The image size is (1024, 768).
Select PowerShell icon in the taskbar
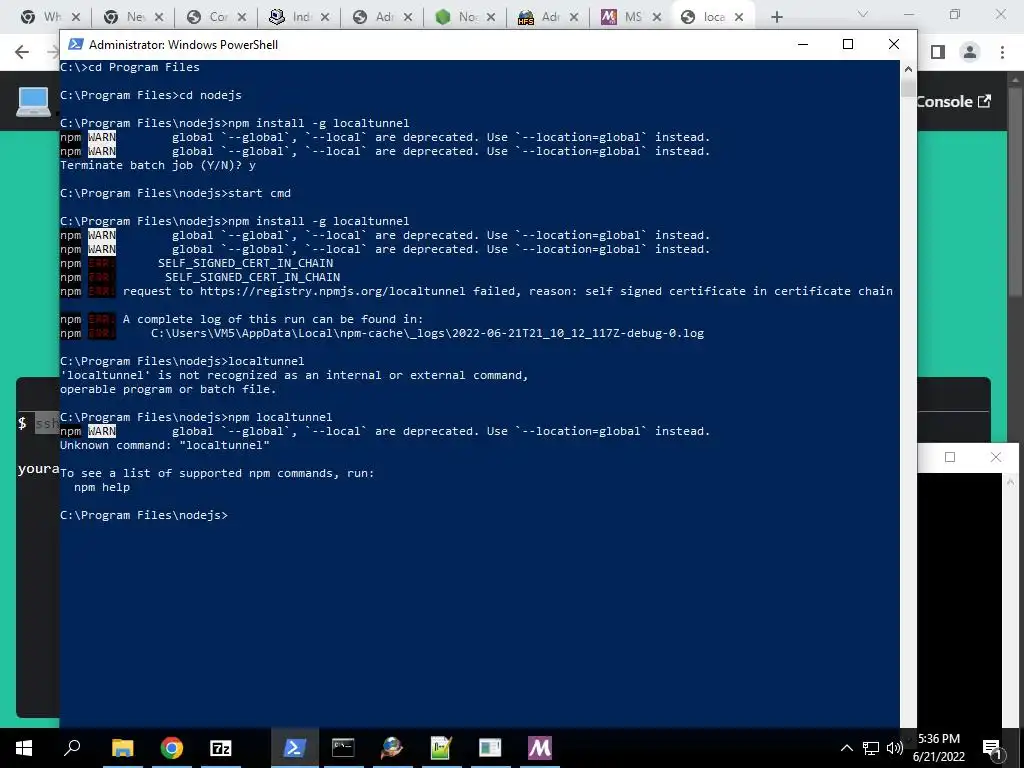point(295,748)
